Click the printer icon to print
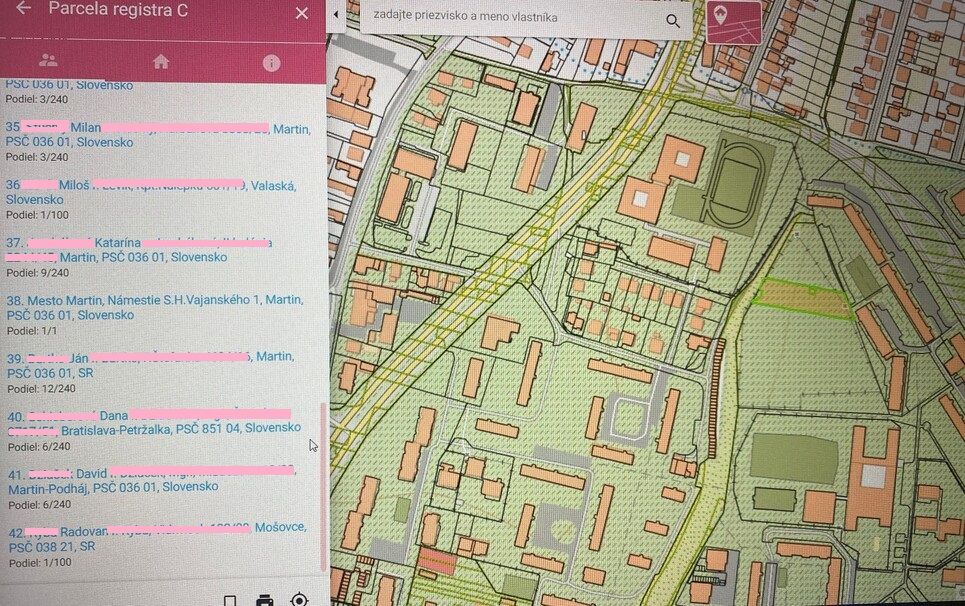The image size is (965, 606). [264, 600]
